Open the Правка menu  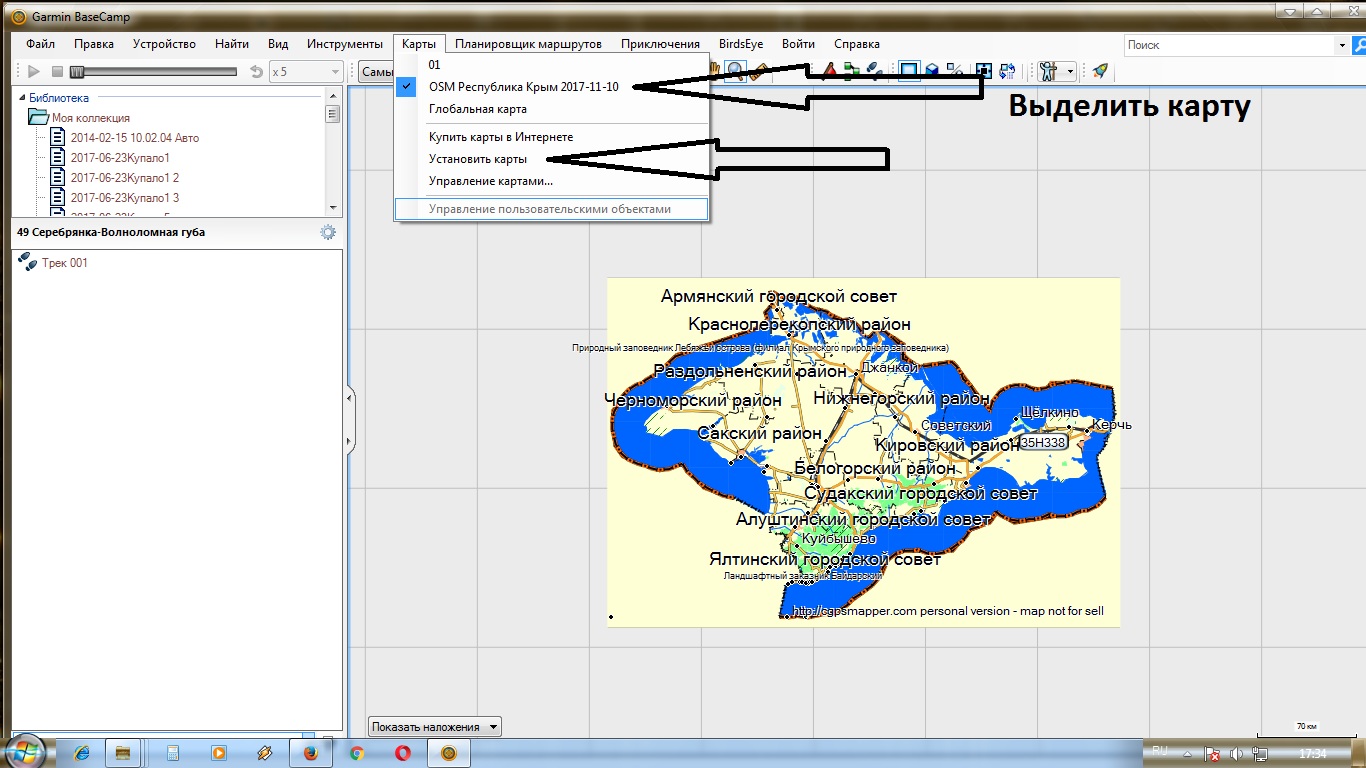(94, 44)
